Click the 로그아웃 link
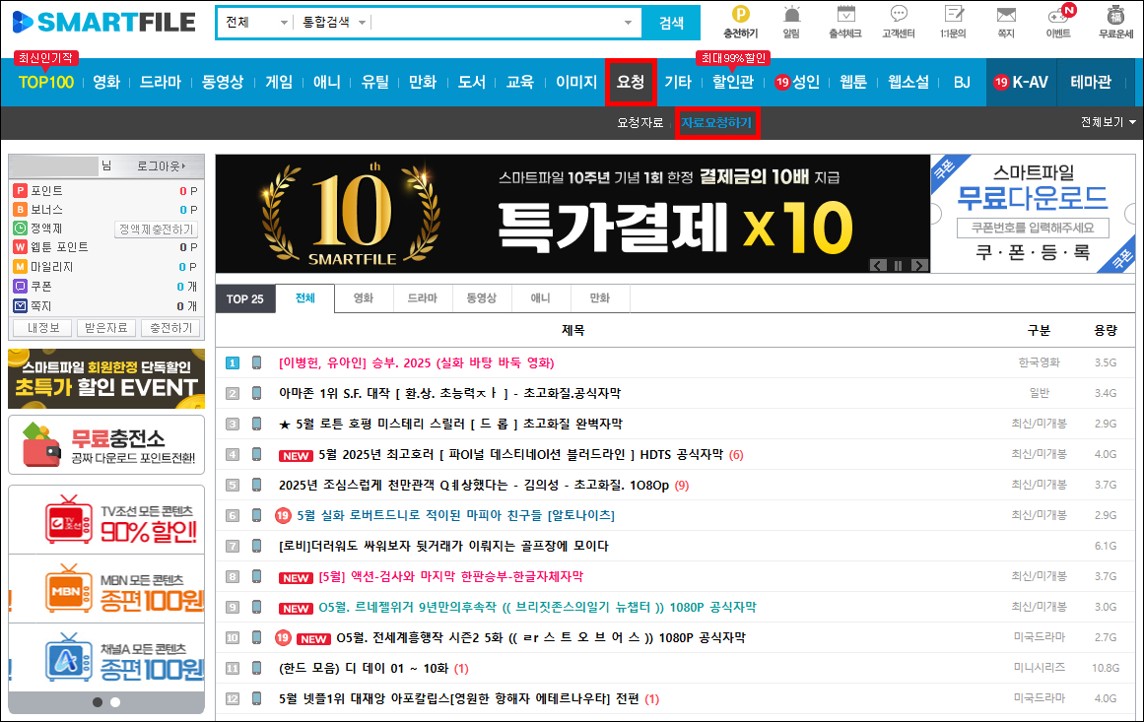This screenshot has height=722, width=1144. 161,166
